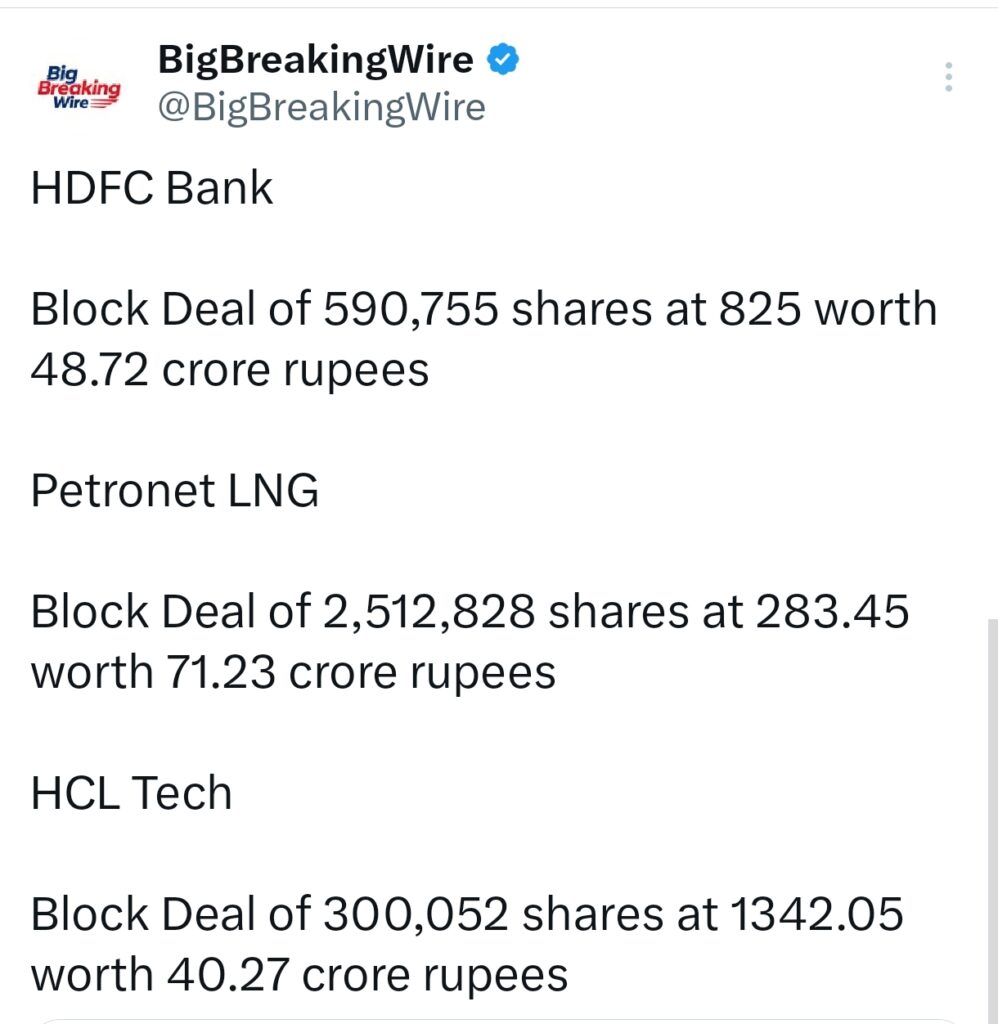Open the @BigBreakingWire handle link
This screenshot has width=998, height=1024.
[x=320, y=106]
